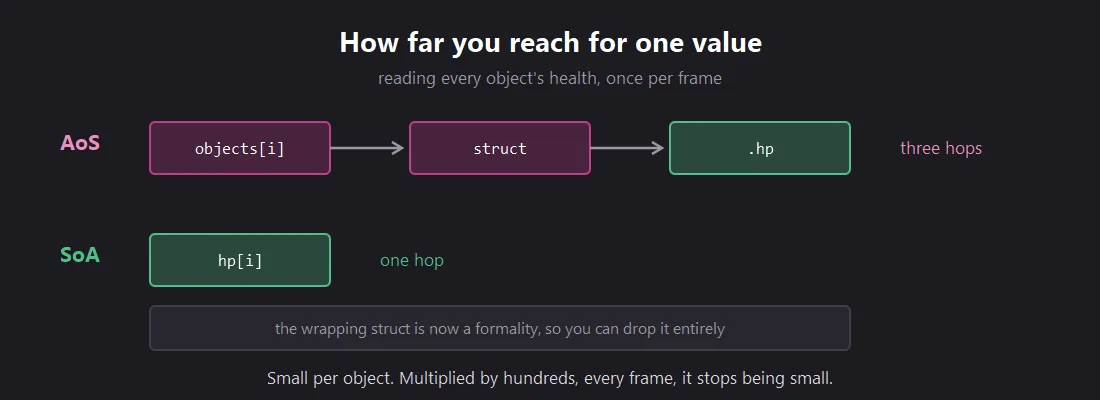
Task: Select the struct box in AoS row
Action: 499,148
